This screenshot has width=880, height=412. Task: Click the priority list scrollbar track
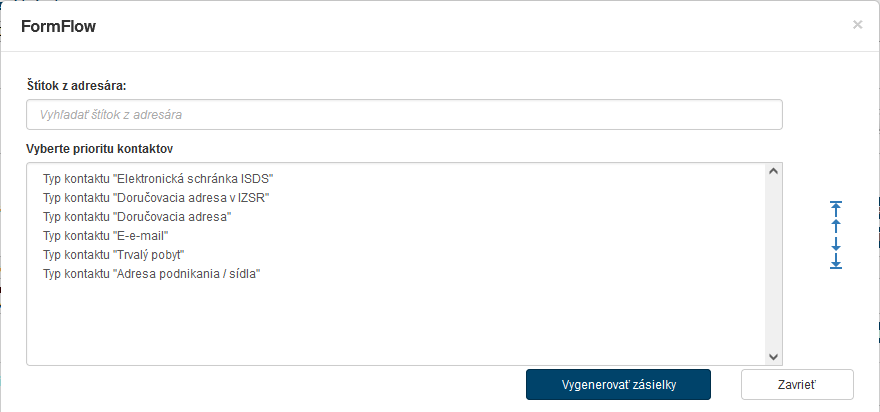click(773, 265)
